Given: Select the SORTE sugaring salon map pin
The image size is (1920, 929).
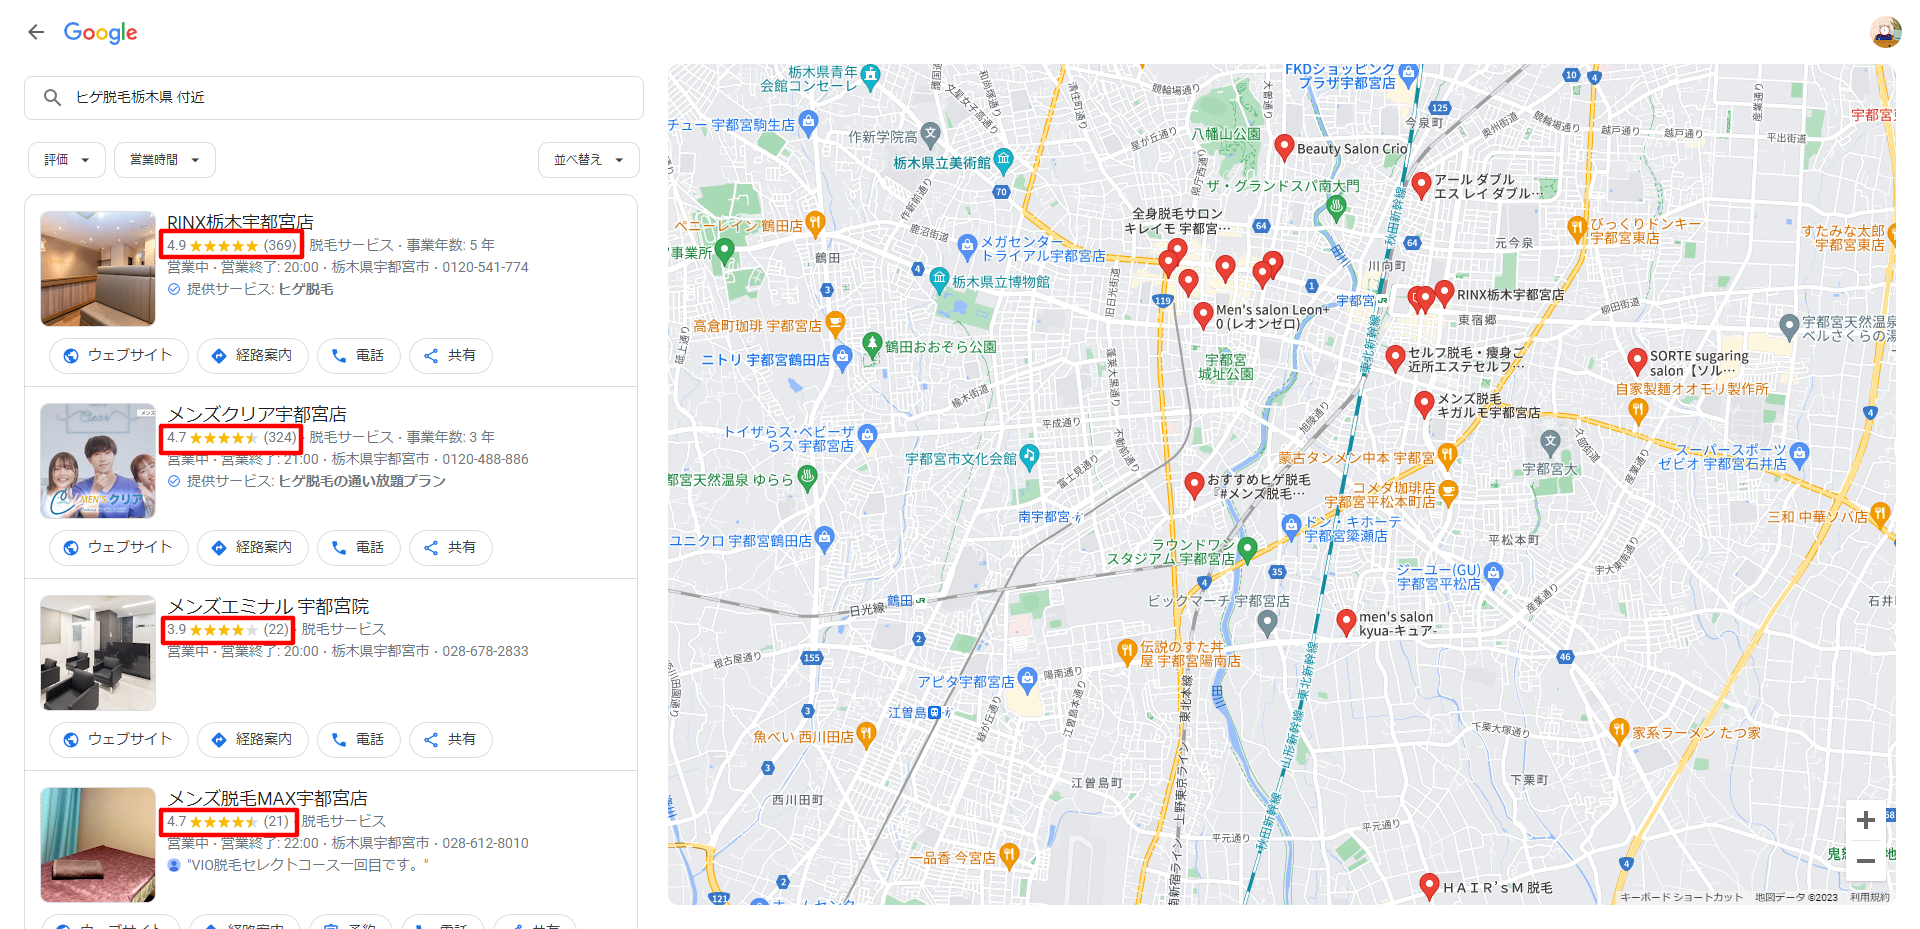Looking at the screenshot, I should 1637,360.
